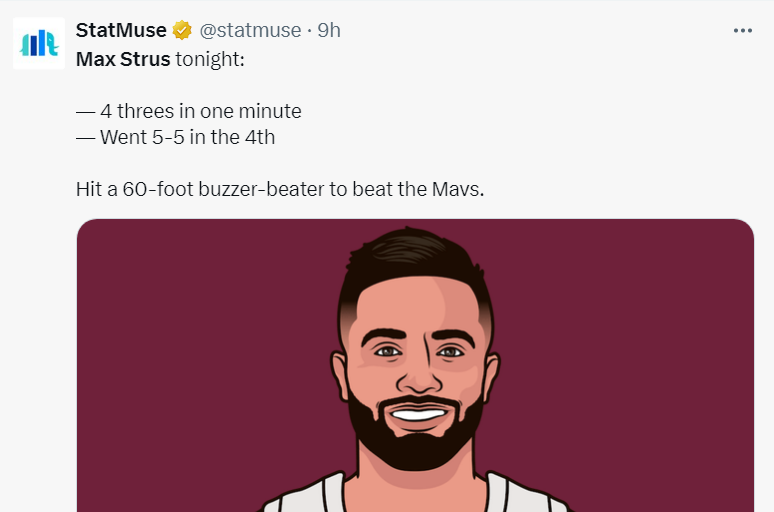
Task: Click the illustrated player's nose
Action: tap(418, 375)
